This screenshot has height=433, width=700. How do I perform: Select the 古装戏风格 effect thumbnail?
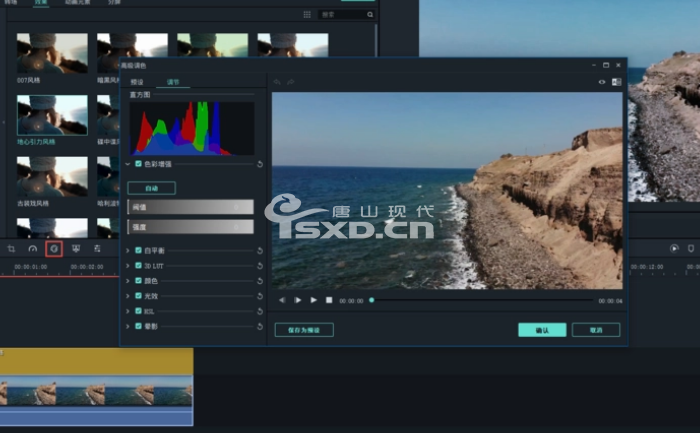[52, 176]
